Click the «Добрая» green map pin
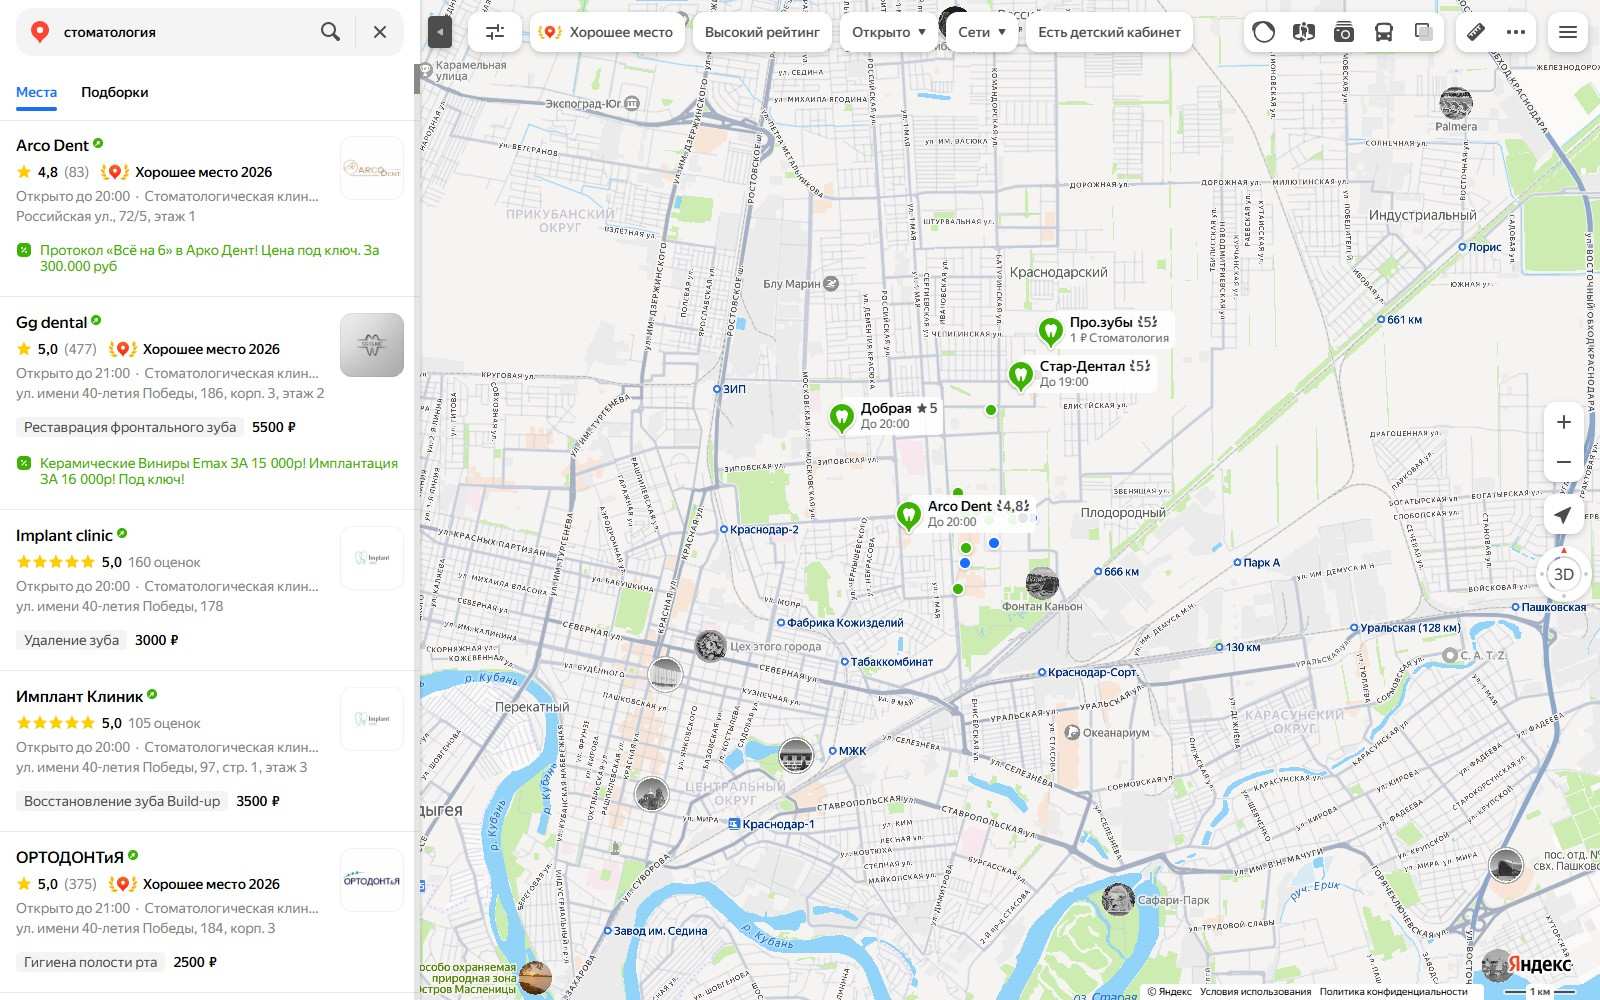Screen dimensions: 1600x1000 coord(841,417)
